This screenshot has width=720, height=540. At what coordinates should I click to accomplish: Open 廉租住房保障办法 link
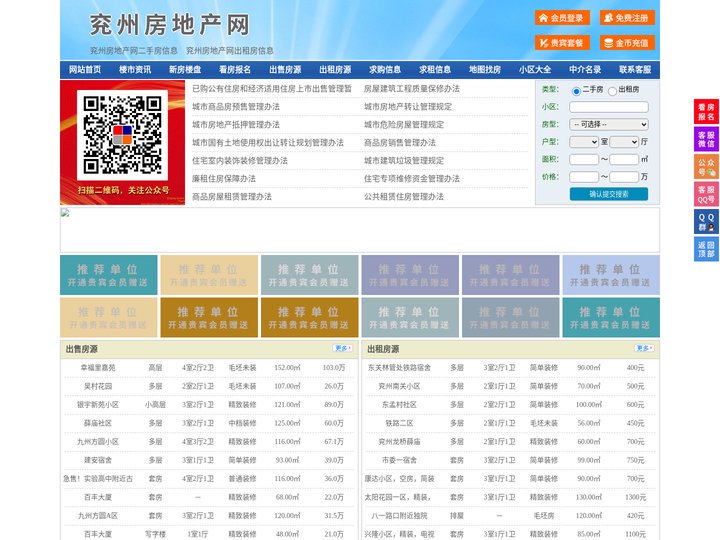(224, 179)
